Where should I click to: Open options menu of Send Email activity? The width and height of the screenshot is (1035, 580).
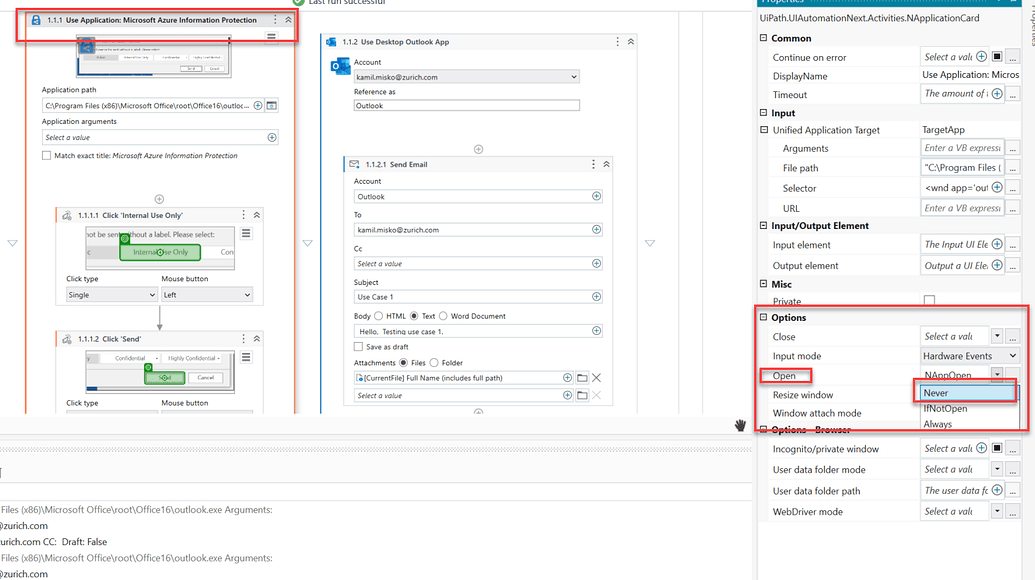593,164
